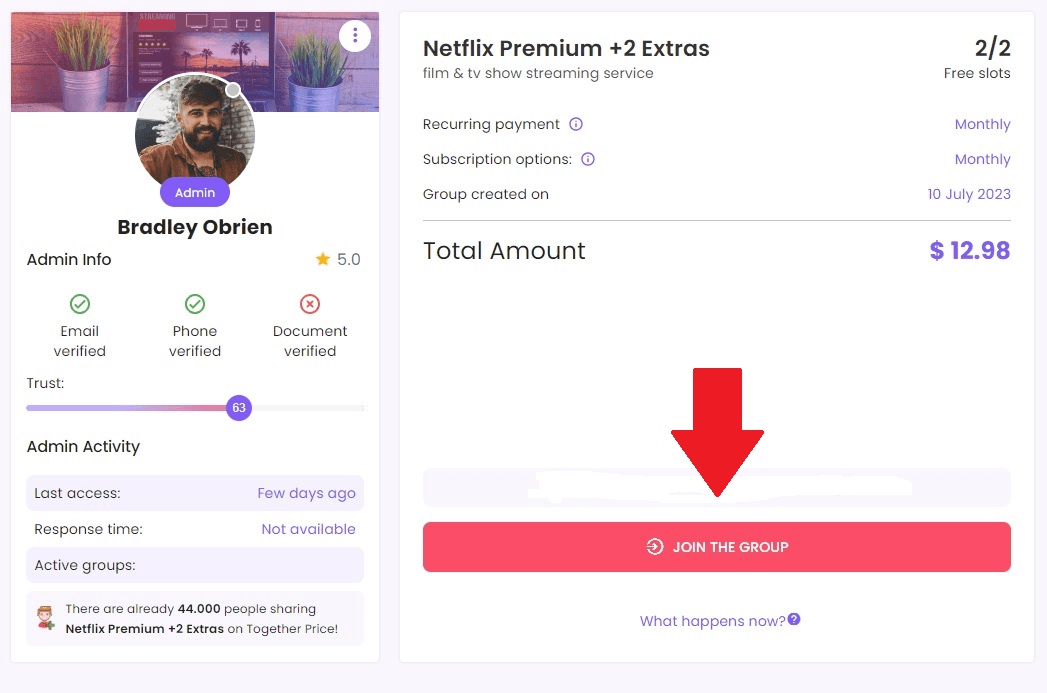1047x693 pixels.
Task: Click the Subscription options info icon
Action: 588,159
